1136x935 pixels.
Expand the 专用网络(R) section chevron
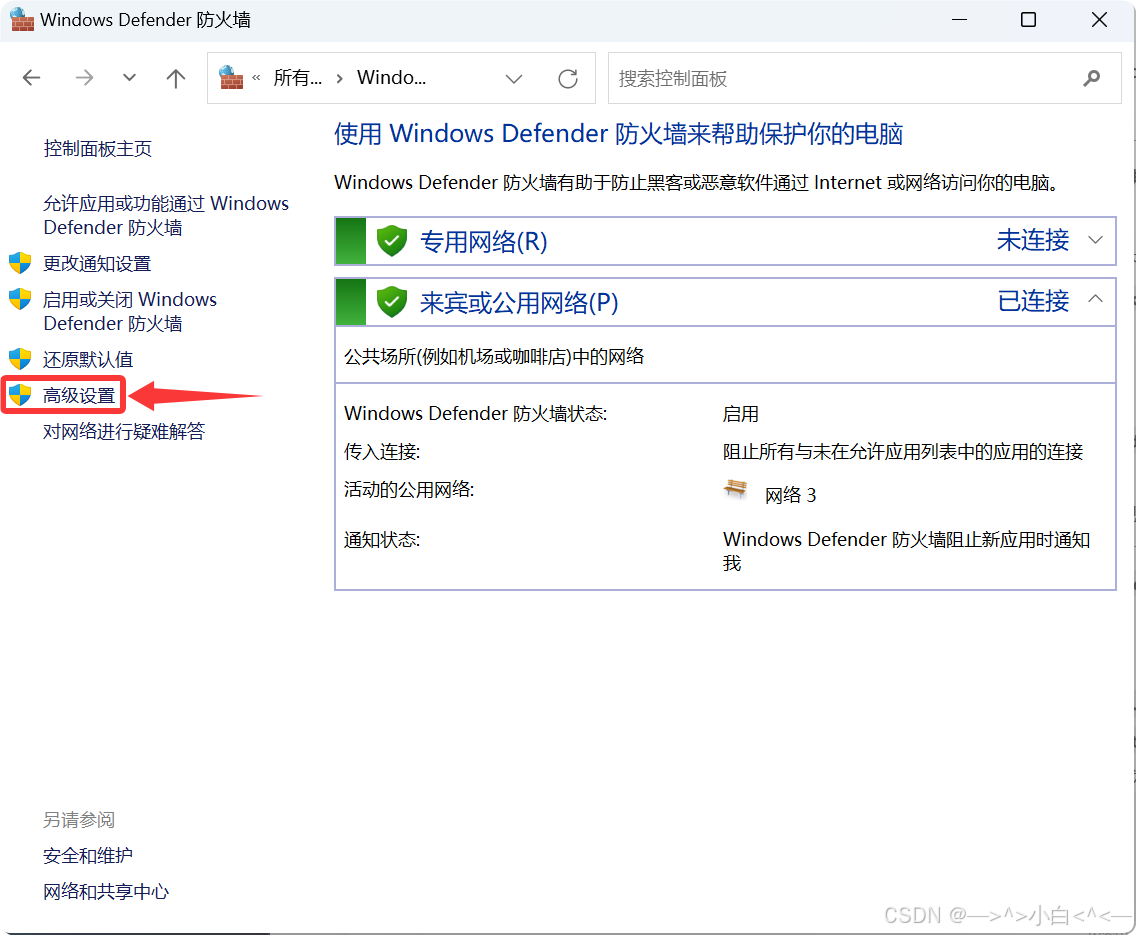[x=1095, y=240]
